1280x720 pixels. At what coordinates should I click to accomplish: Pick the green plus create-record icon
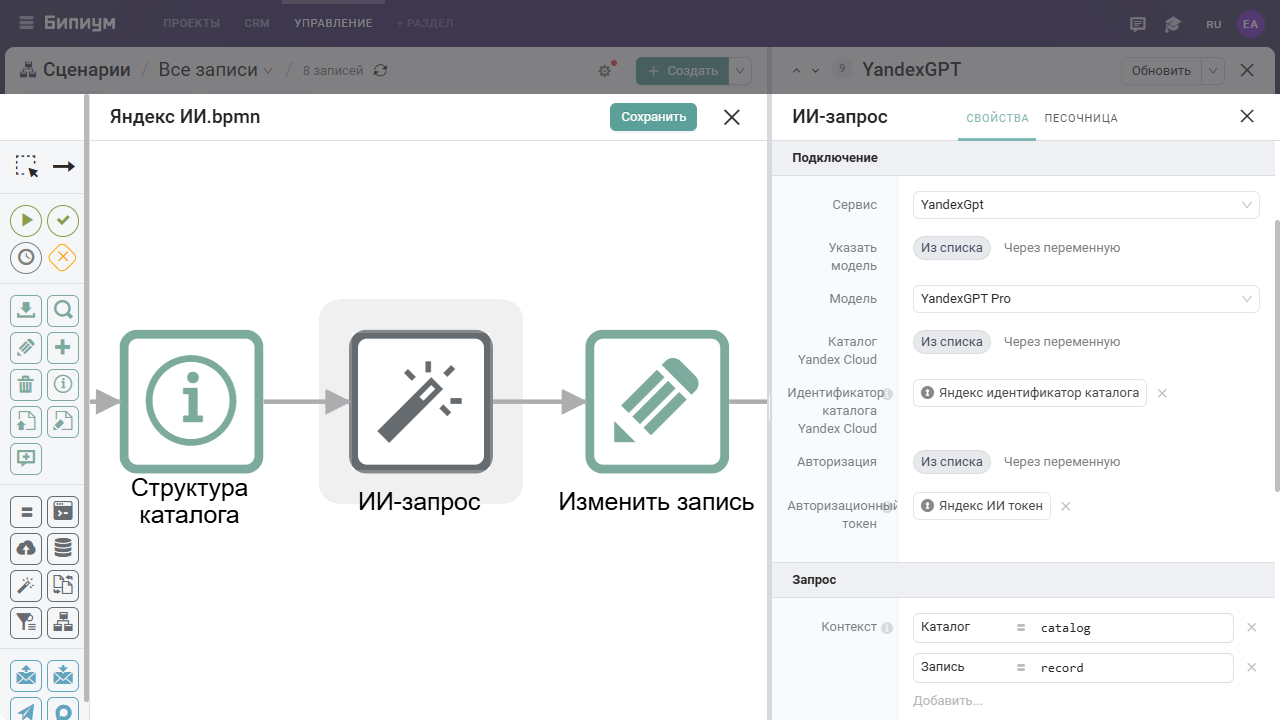click(x=63, y=347)
